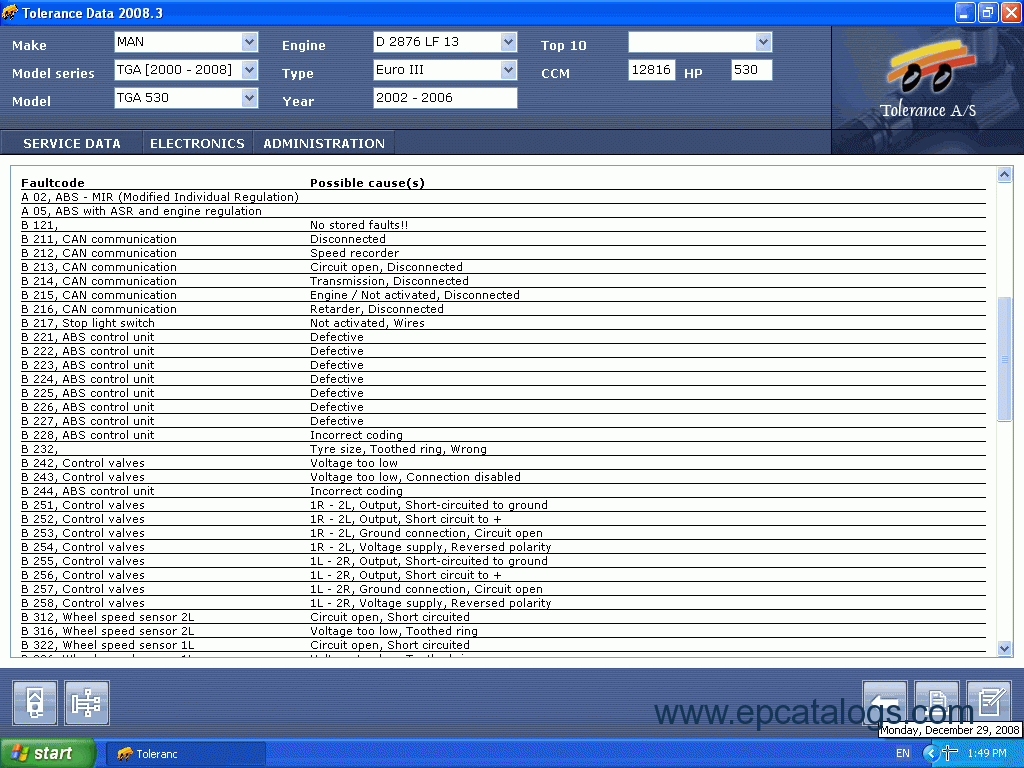Click the Year field showing 2002 - 2006
This screenshot has width=1024, height=768.
(x=445, y=98)
